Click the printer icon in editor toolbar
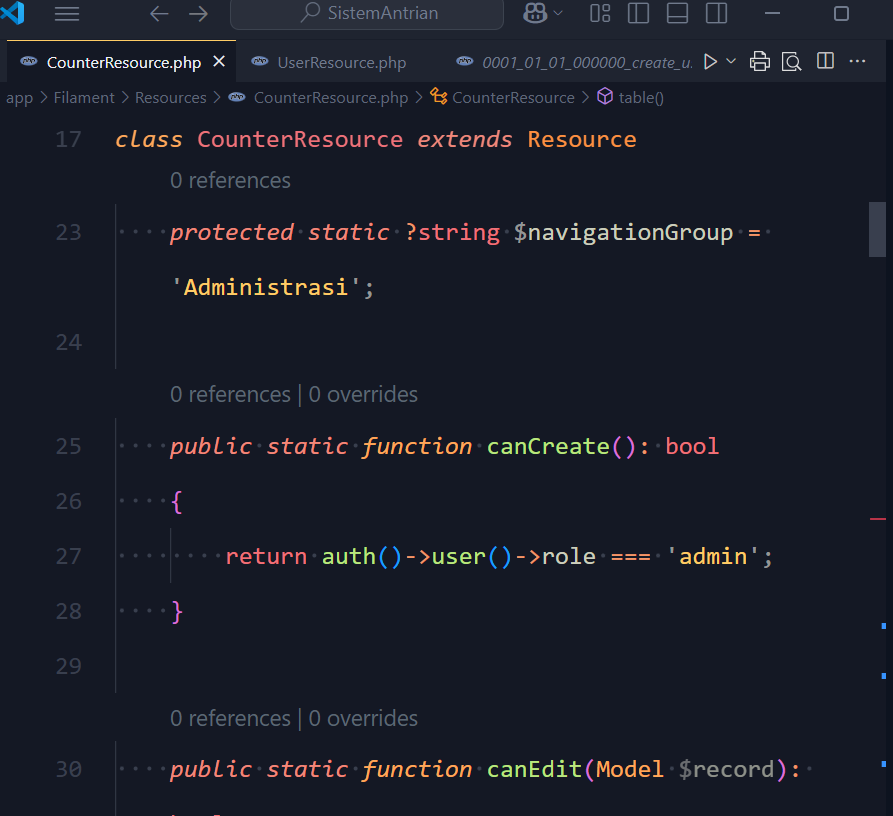893x816 pixels. 760,62
